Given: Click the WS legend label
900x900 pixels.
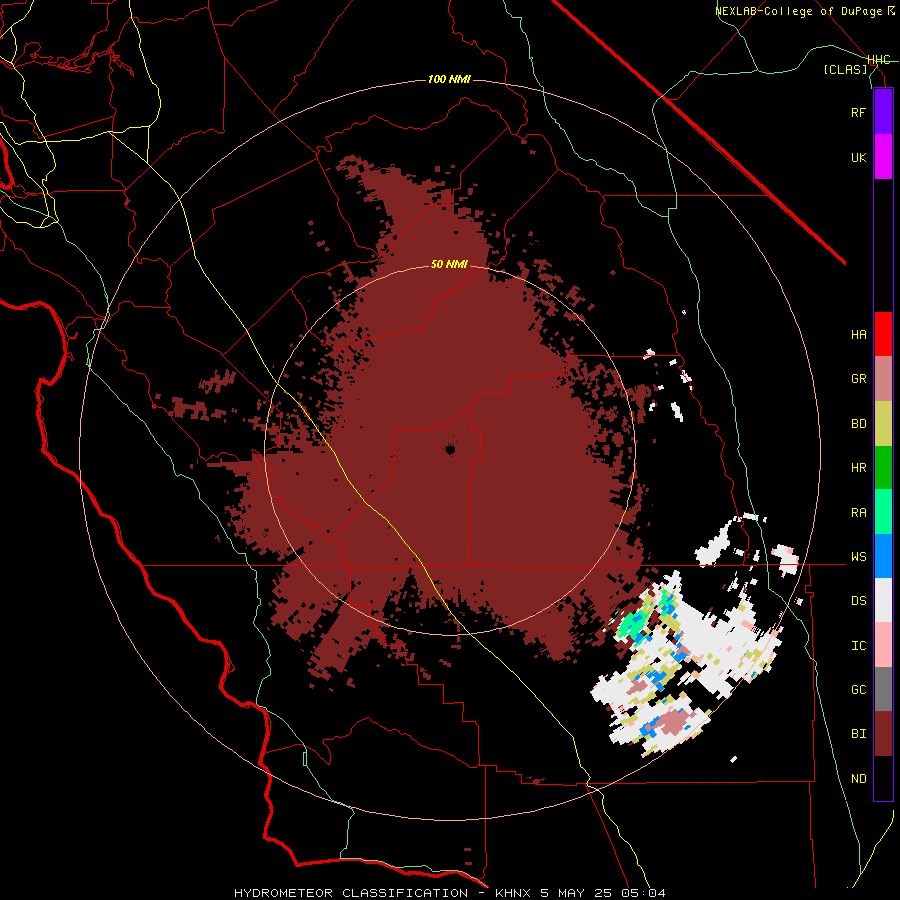Looking at the screenshot, I should (858, 557).
